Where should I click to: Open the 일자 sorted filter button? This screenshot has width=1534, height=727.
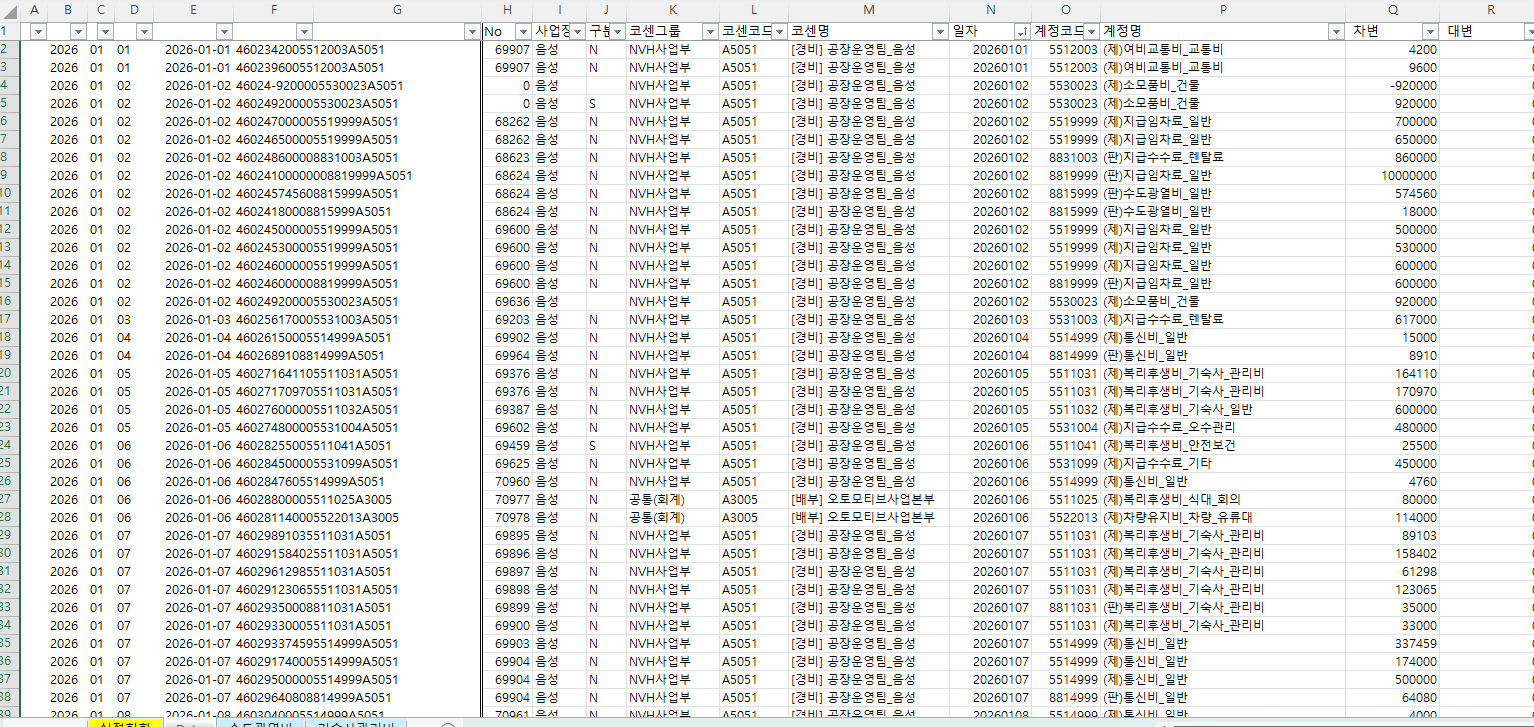(1021, 32)
